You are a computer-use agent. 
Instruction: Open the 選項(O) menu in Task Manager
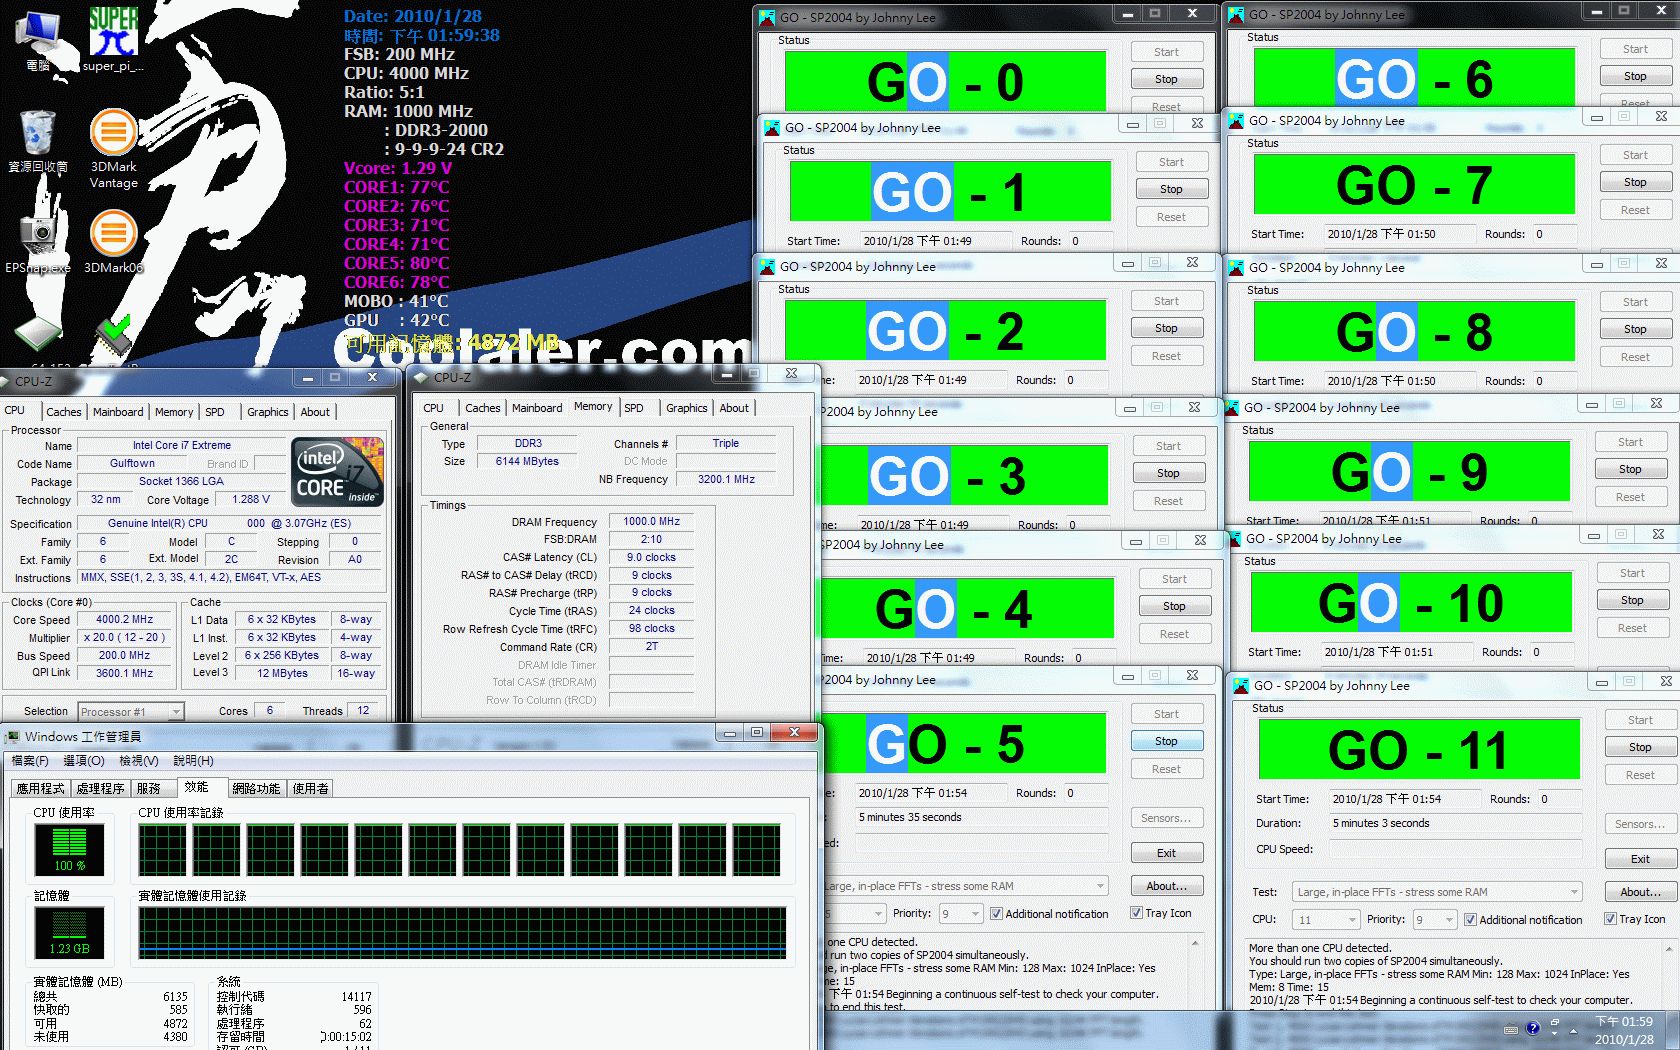[x=84, y=761]
